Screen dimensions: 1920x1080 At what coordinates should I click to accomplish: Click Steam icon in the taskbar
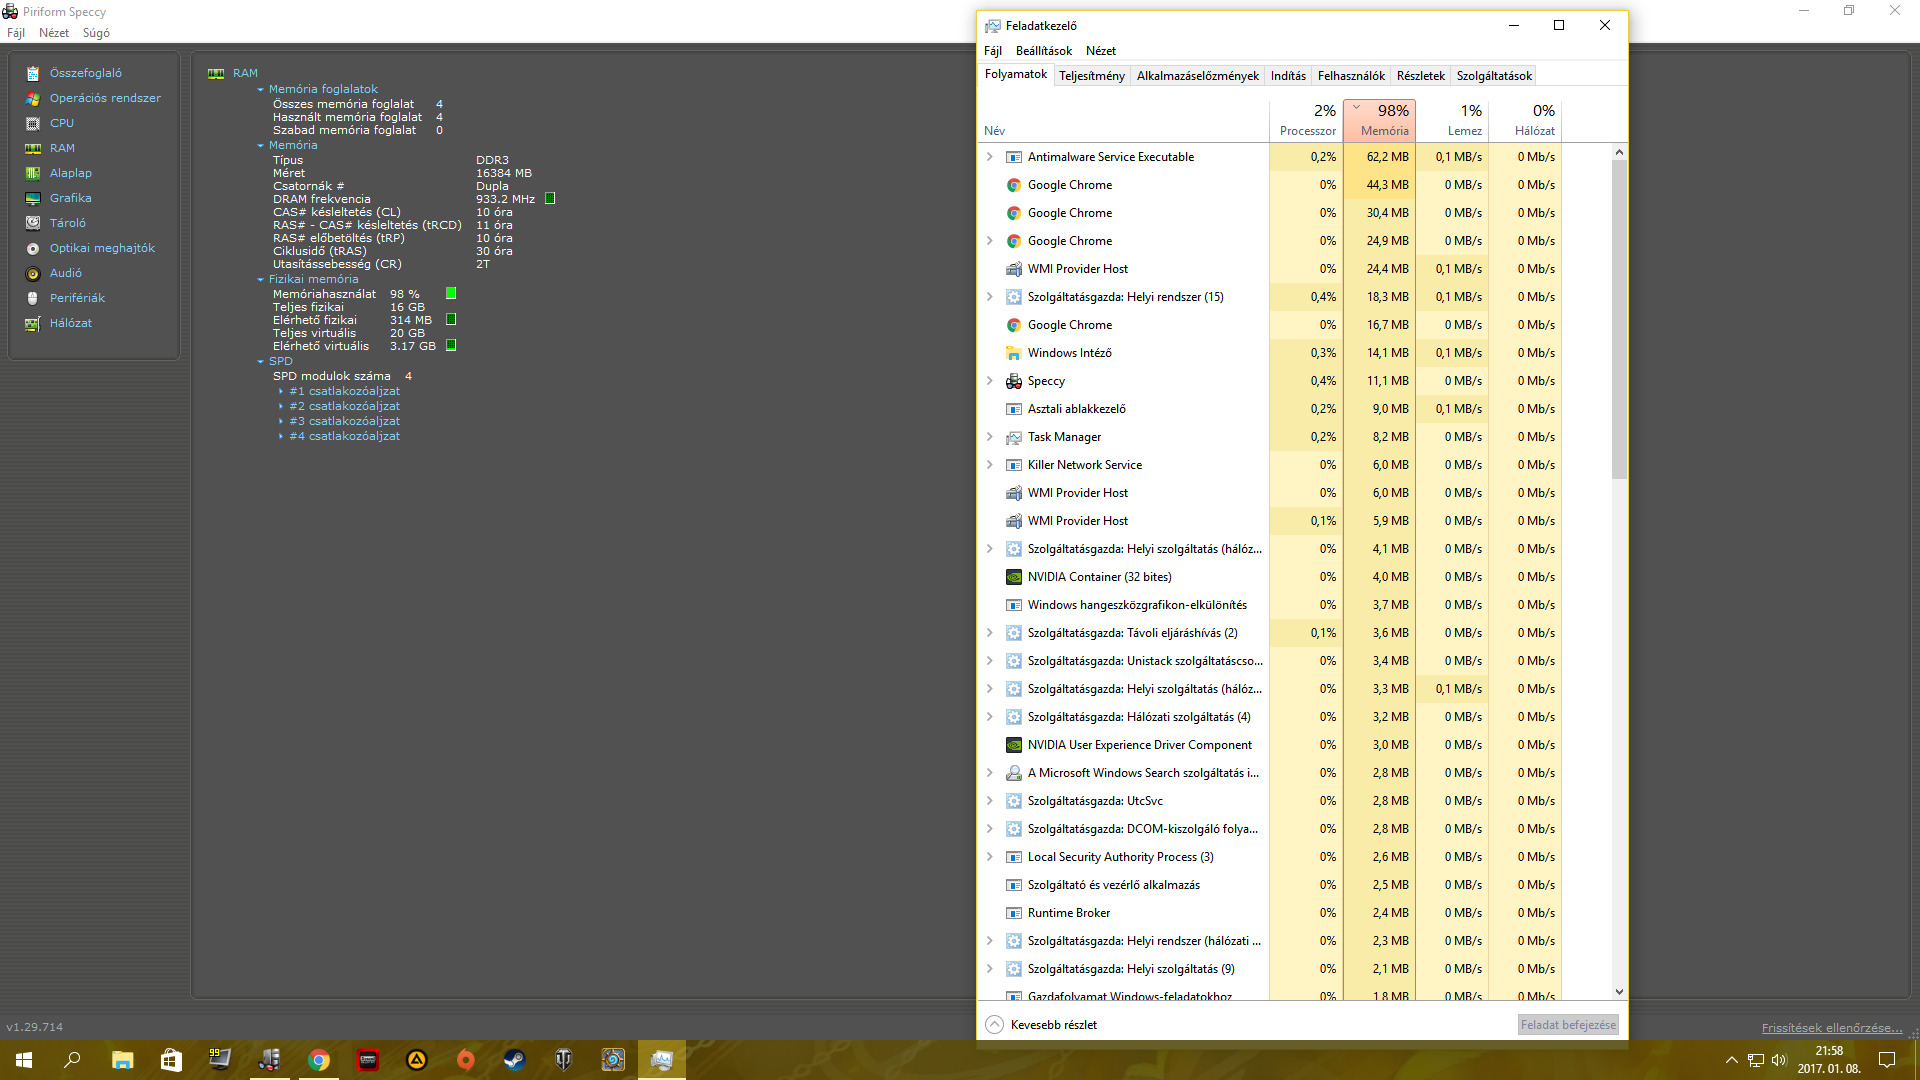pos(515,1060)
